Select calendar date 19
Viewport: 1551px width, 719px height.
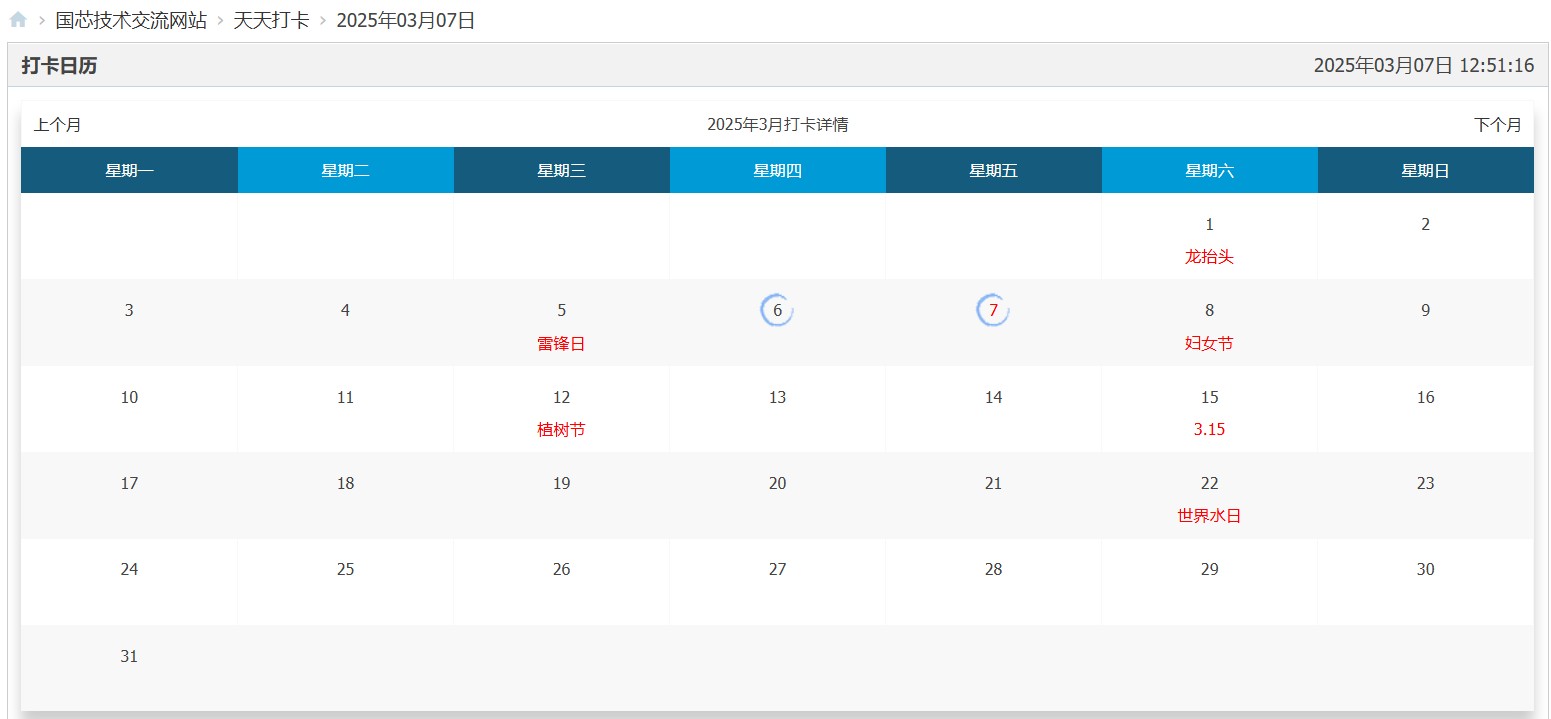pos(561,483)
